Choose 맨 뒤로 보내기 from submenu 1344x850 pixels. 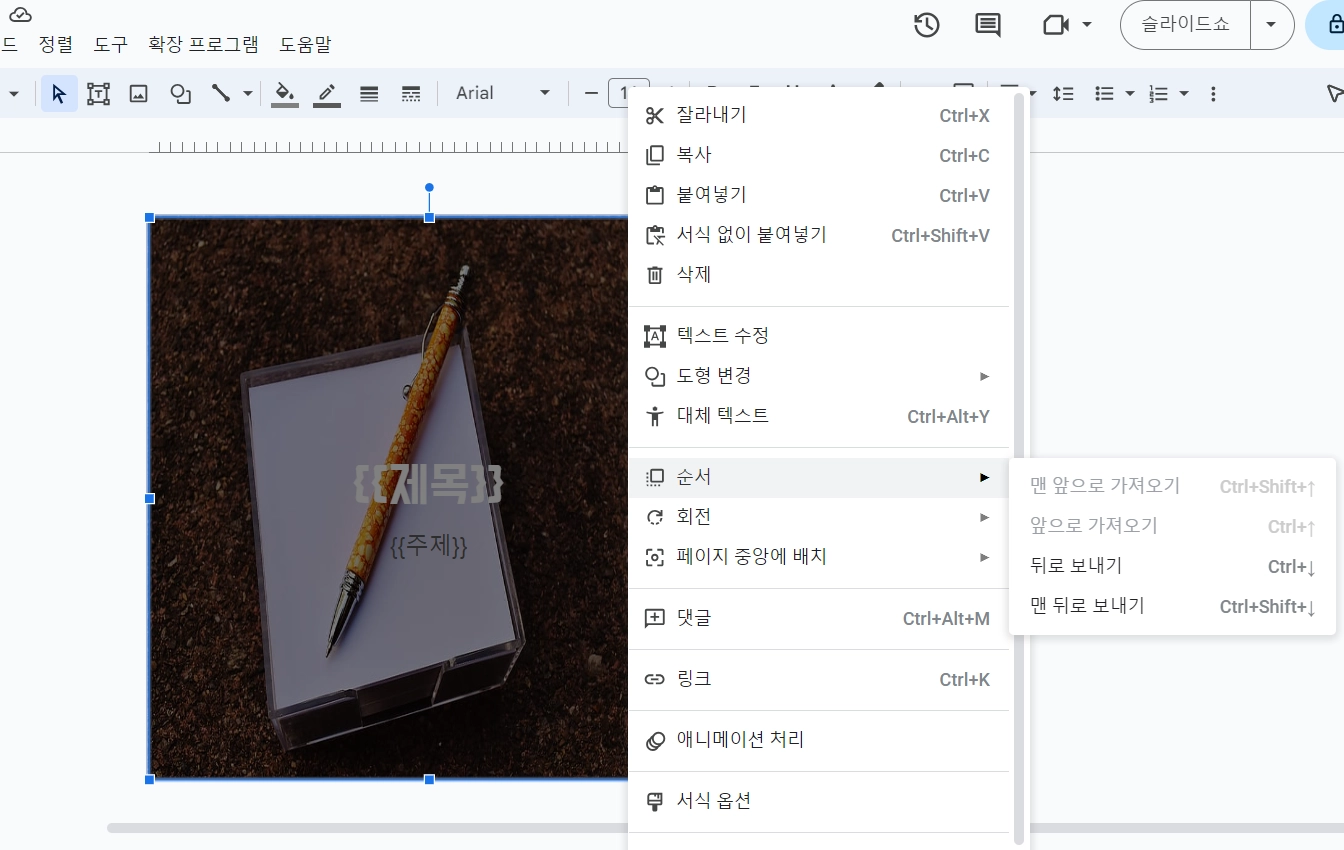(x=1087, y=606)
